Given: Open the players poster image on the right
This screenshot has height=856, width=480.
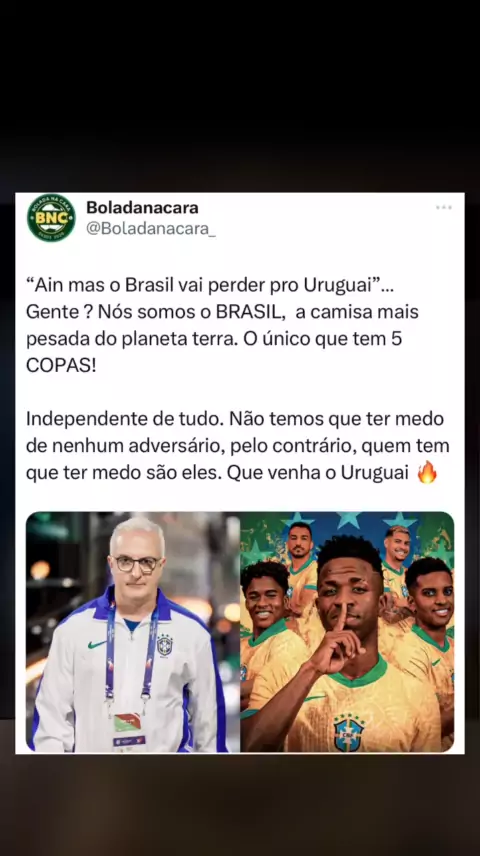Looking at the screenshot, I should [x=347, y=632].
